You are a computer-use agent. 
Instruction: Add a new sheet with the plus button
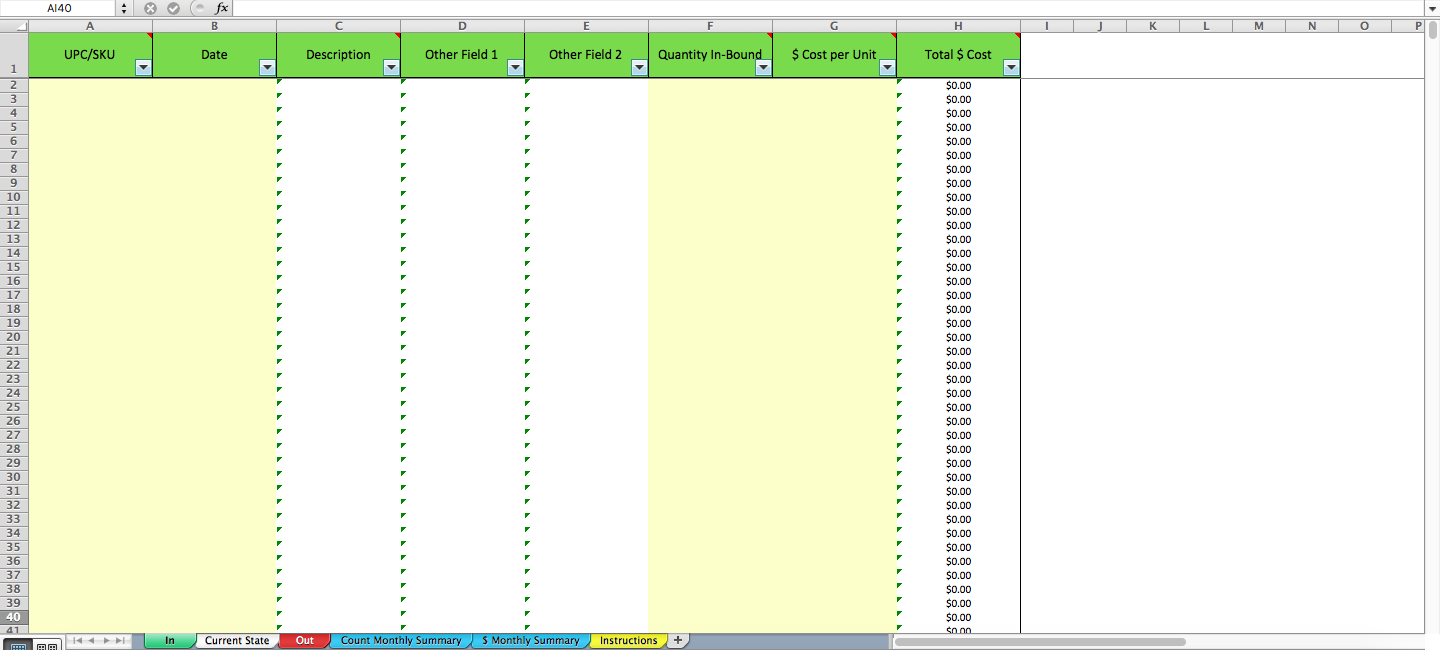pos(679,640)
